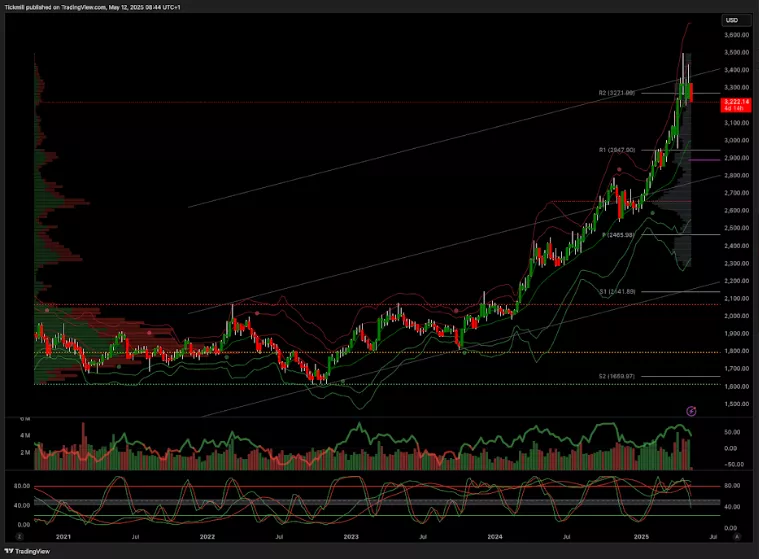The image size is (759, 559).
Task: Click the red signal dot above 2025 candles
Action: pos(619,171)
